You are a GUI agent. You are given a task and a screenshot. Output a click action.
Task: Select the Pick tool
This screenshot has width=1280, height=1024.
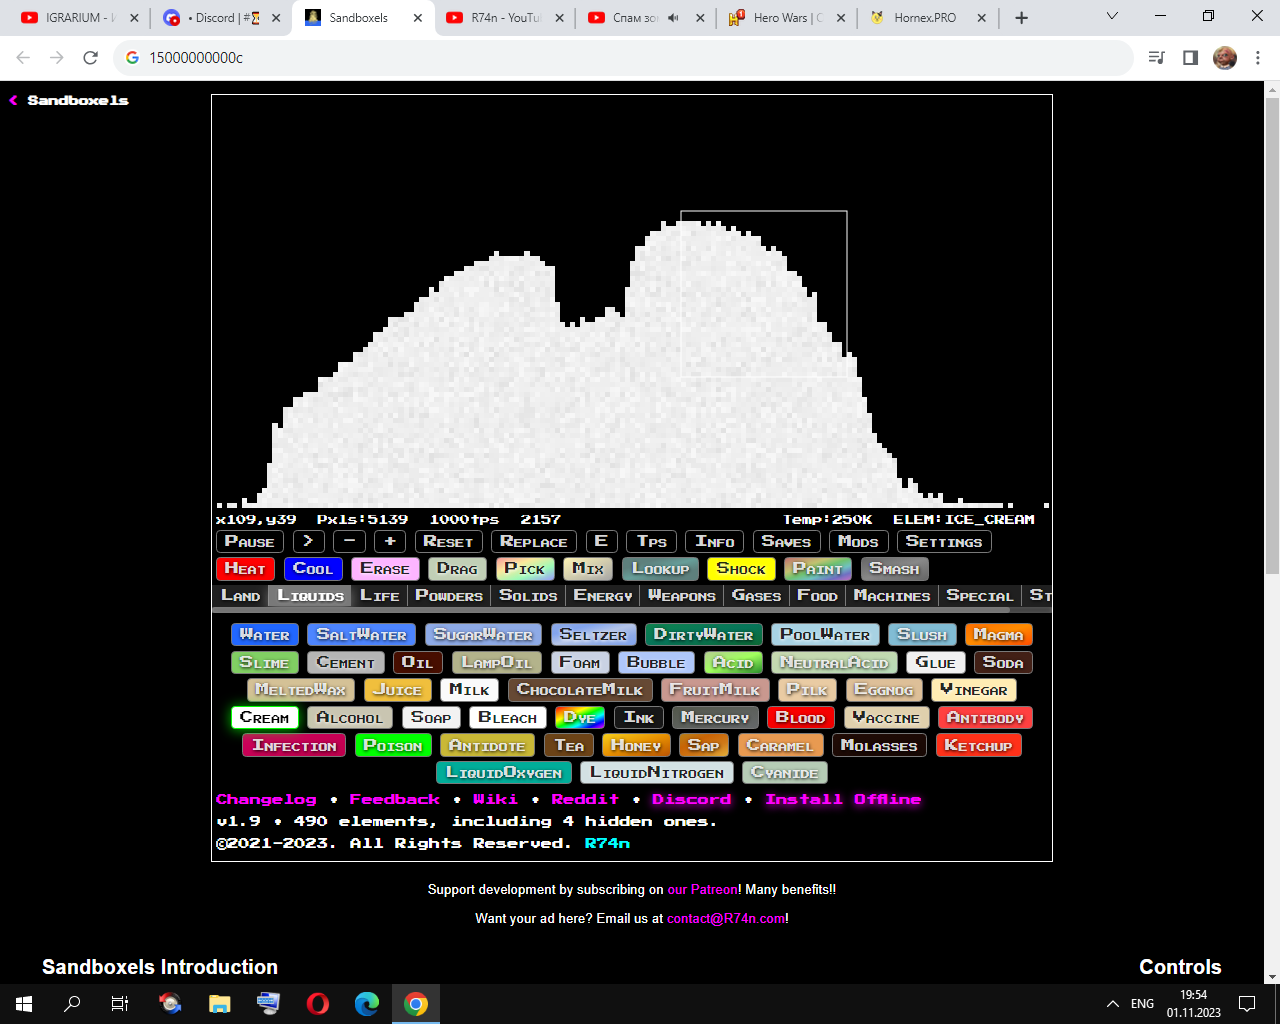click(525, 569)
